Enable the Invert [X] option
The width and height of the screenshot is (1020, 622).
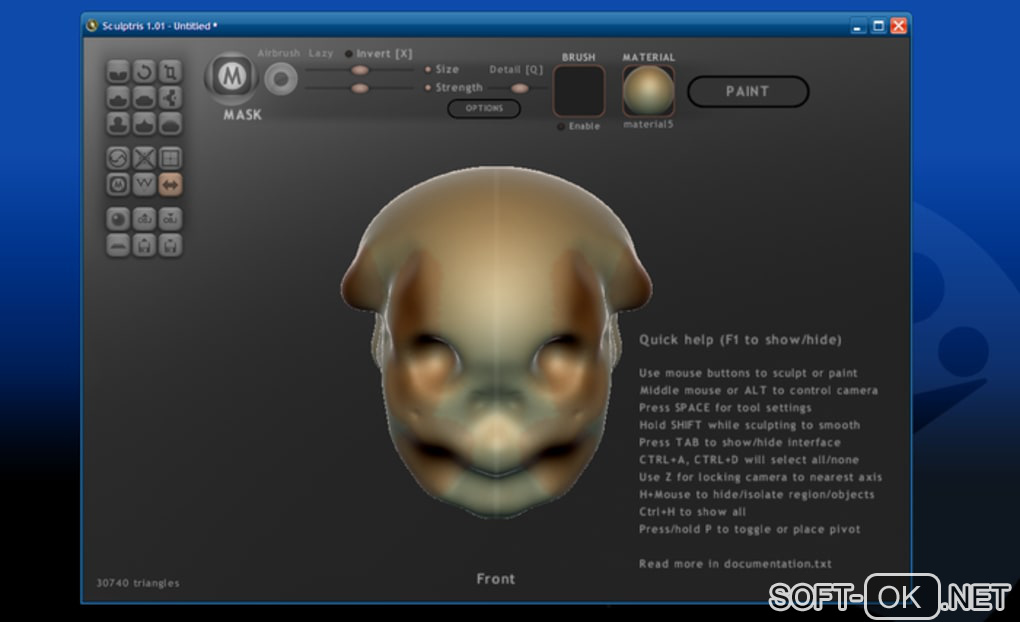379,53
